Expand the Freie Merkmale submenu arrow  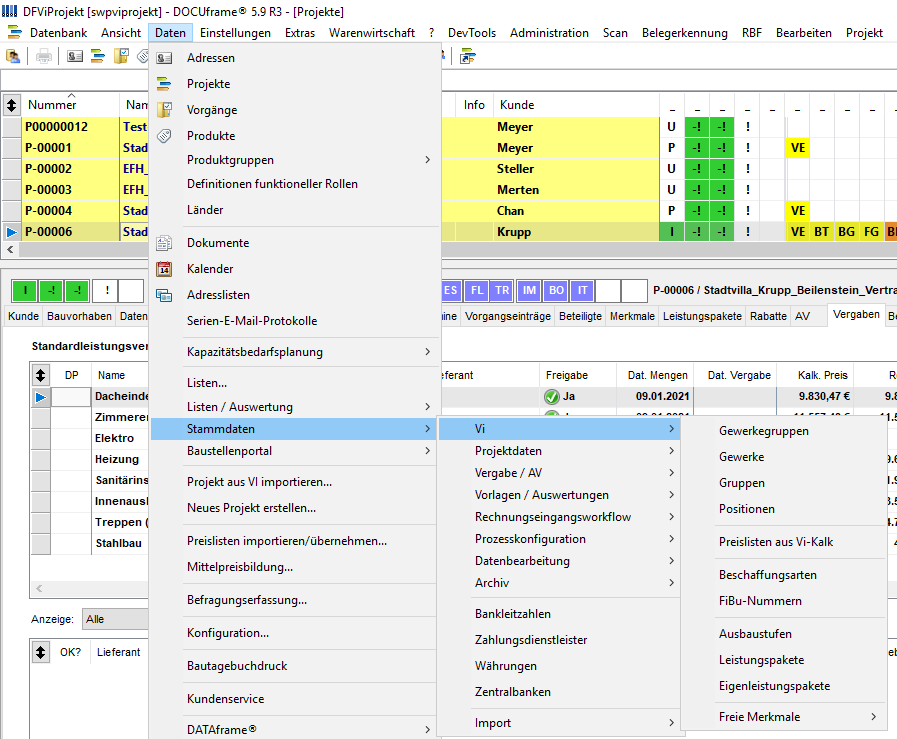pyautogui.click(x=874, y=717)
